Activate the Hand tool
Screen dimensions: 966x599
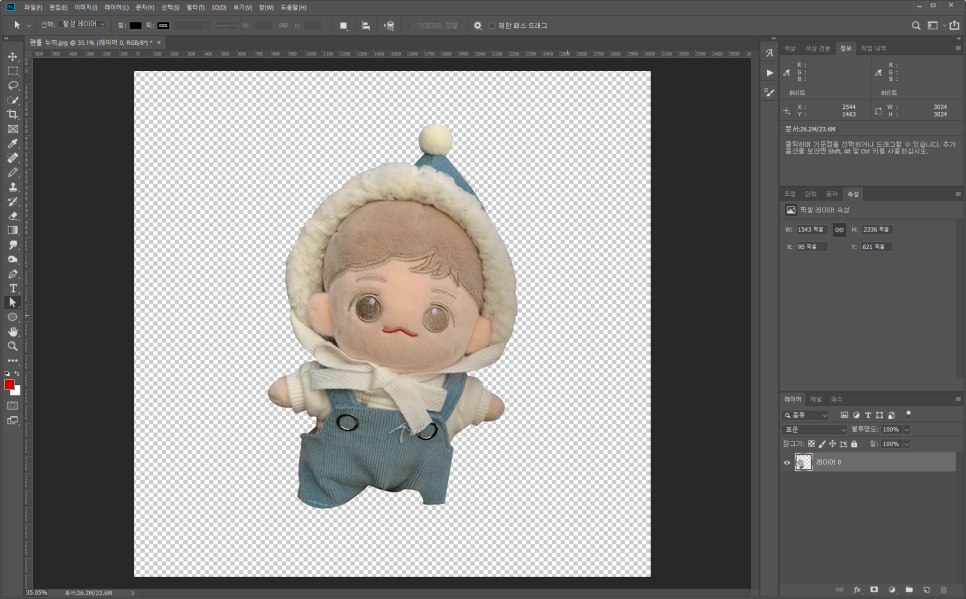(13, 331)
